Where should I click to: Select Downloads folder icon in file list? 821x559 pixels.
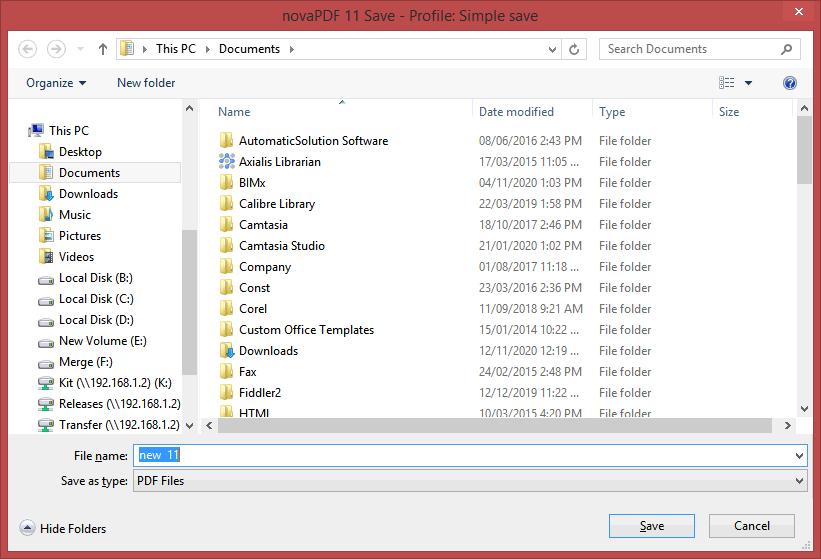click(226, 351)
